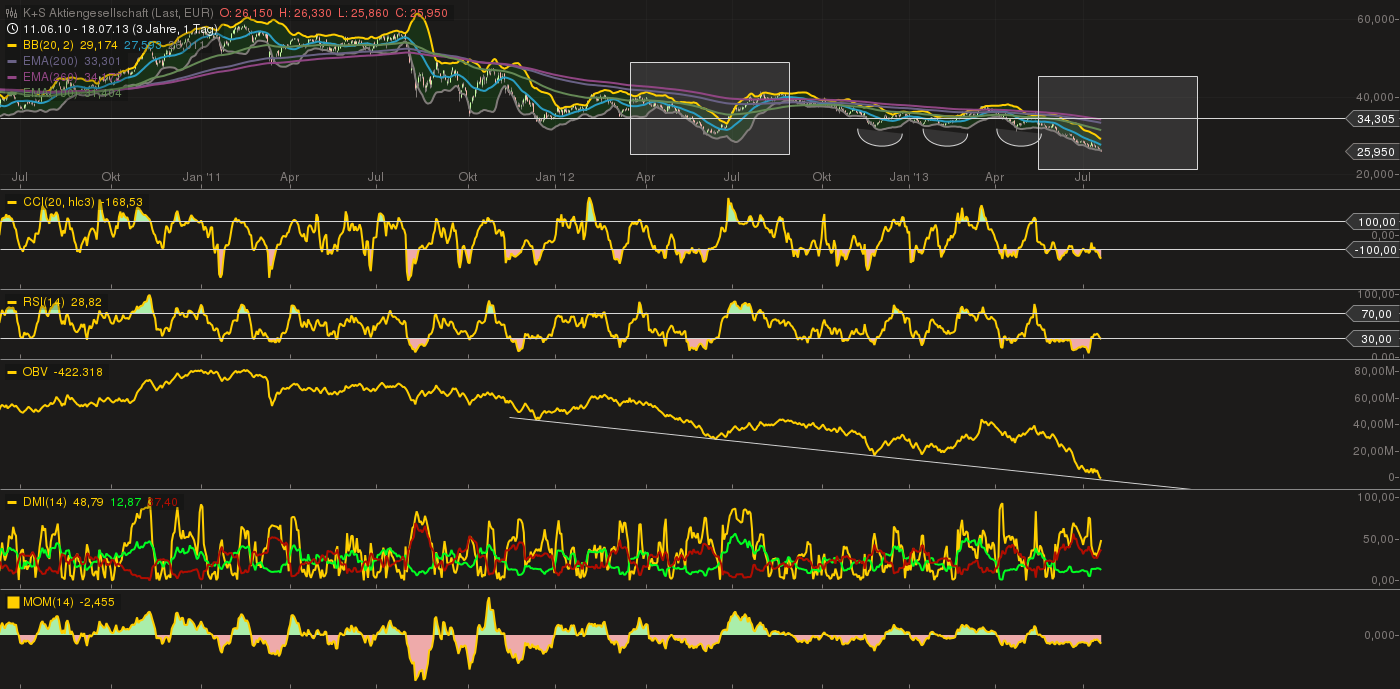Viewport: 1400px width, 689px height.
Task: Click the 60,000 price axis label
Action: pos(1378,19)
